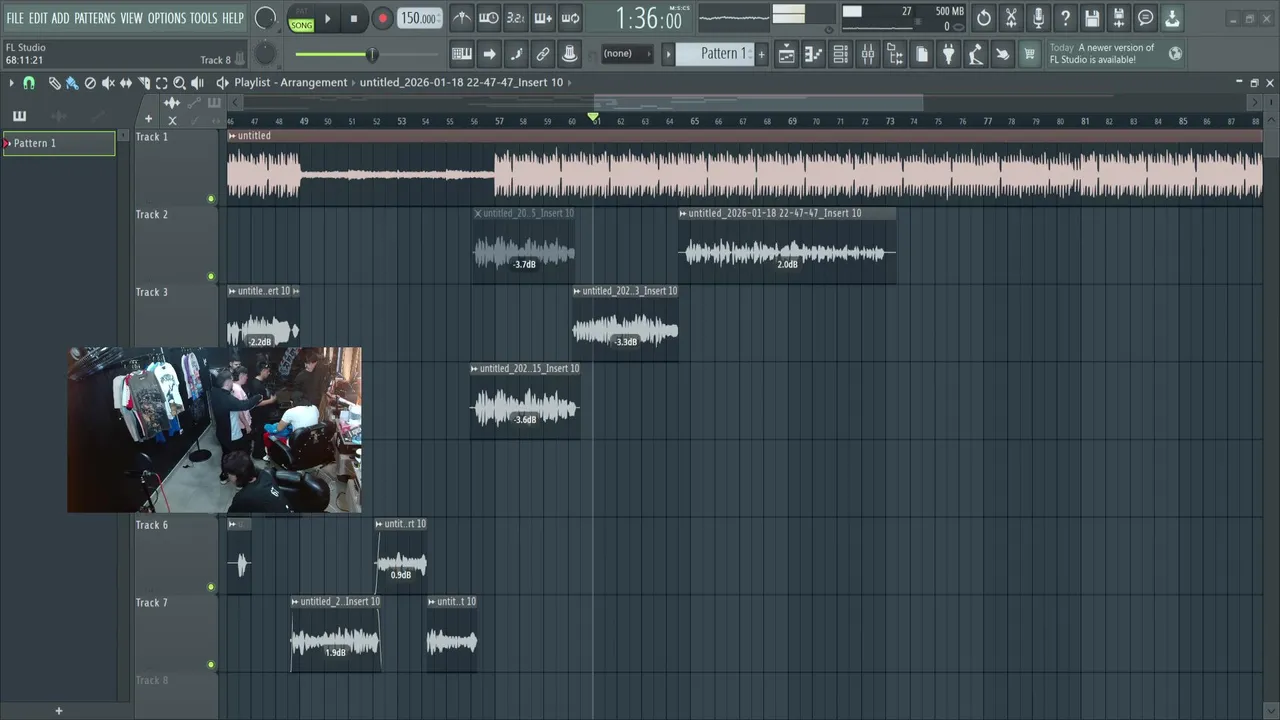Click the export/render download icon
Screen dimensions: 1280x720
coord(1172,18)
